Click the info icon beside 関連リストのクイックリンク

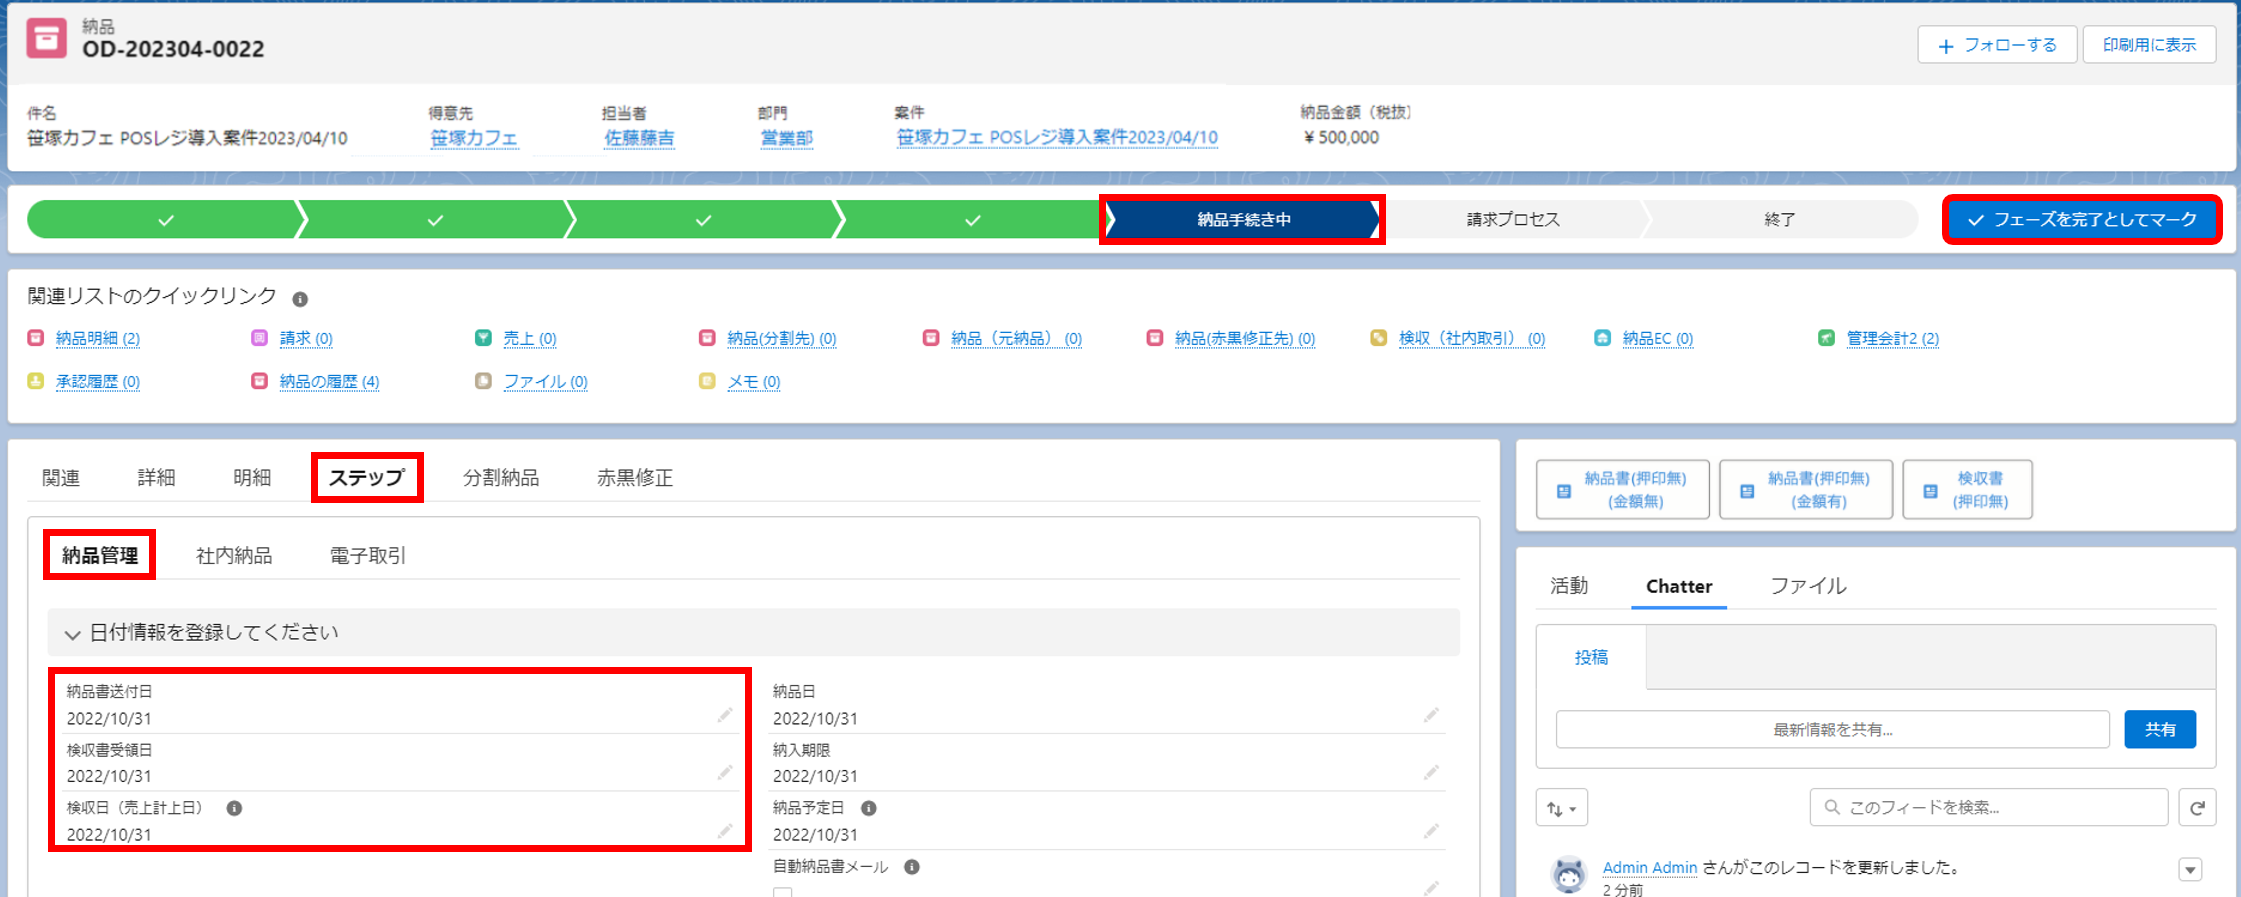pyautogui.click(x=300, y=299)
